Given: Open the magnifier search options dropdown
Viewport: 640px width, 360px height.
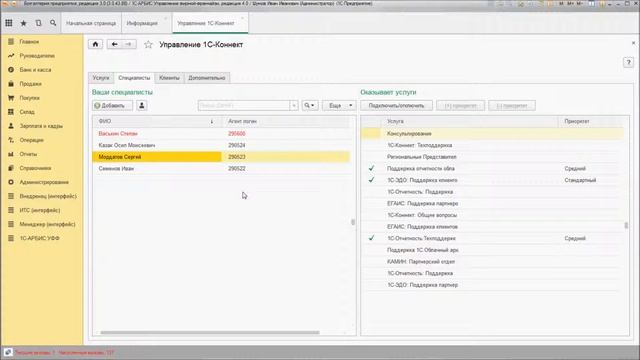Looking at the screenshot, I should point(310,106).
